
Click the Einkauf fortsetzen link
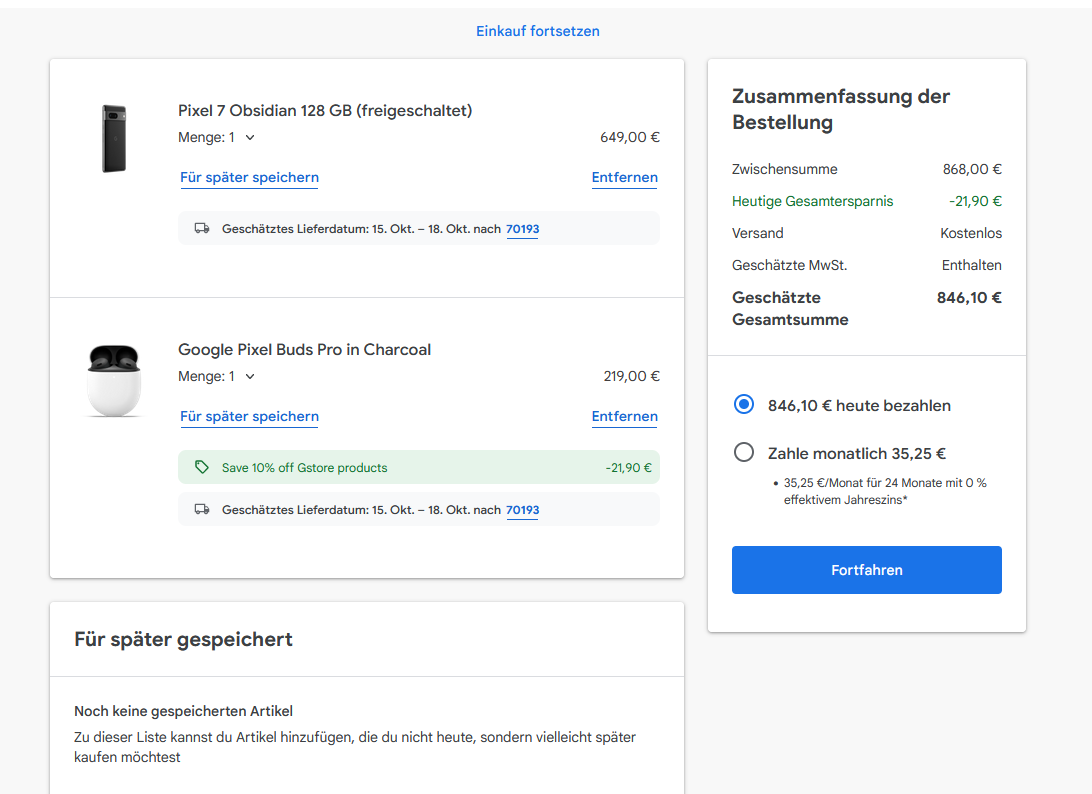[x=538, y=31]
